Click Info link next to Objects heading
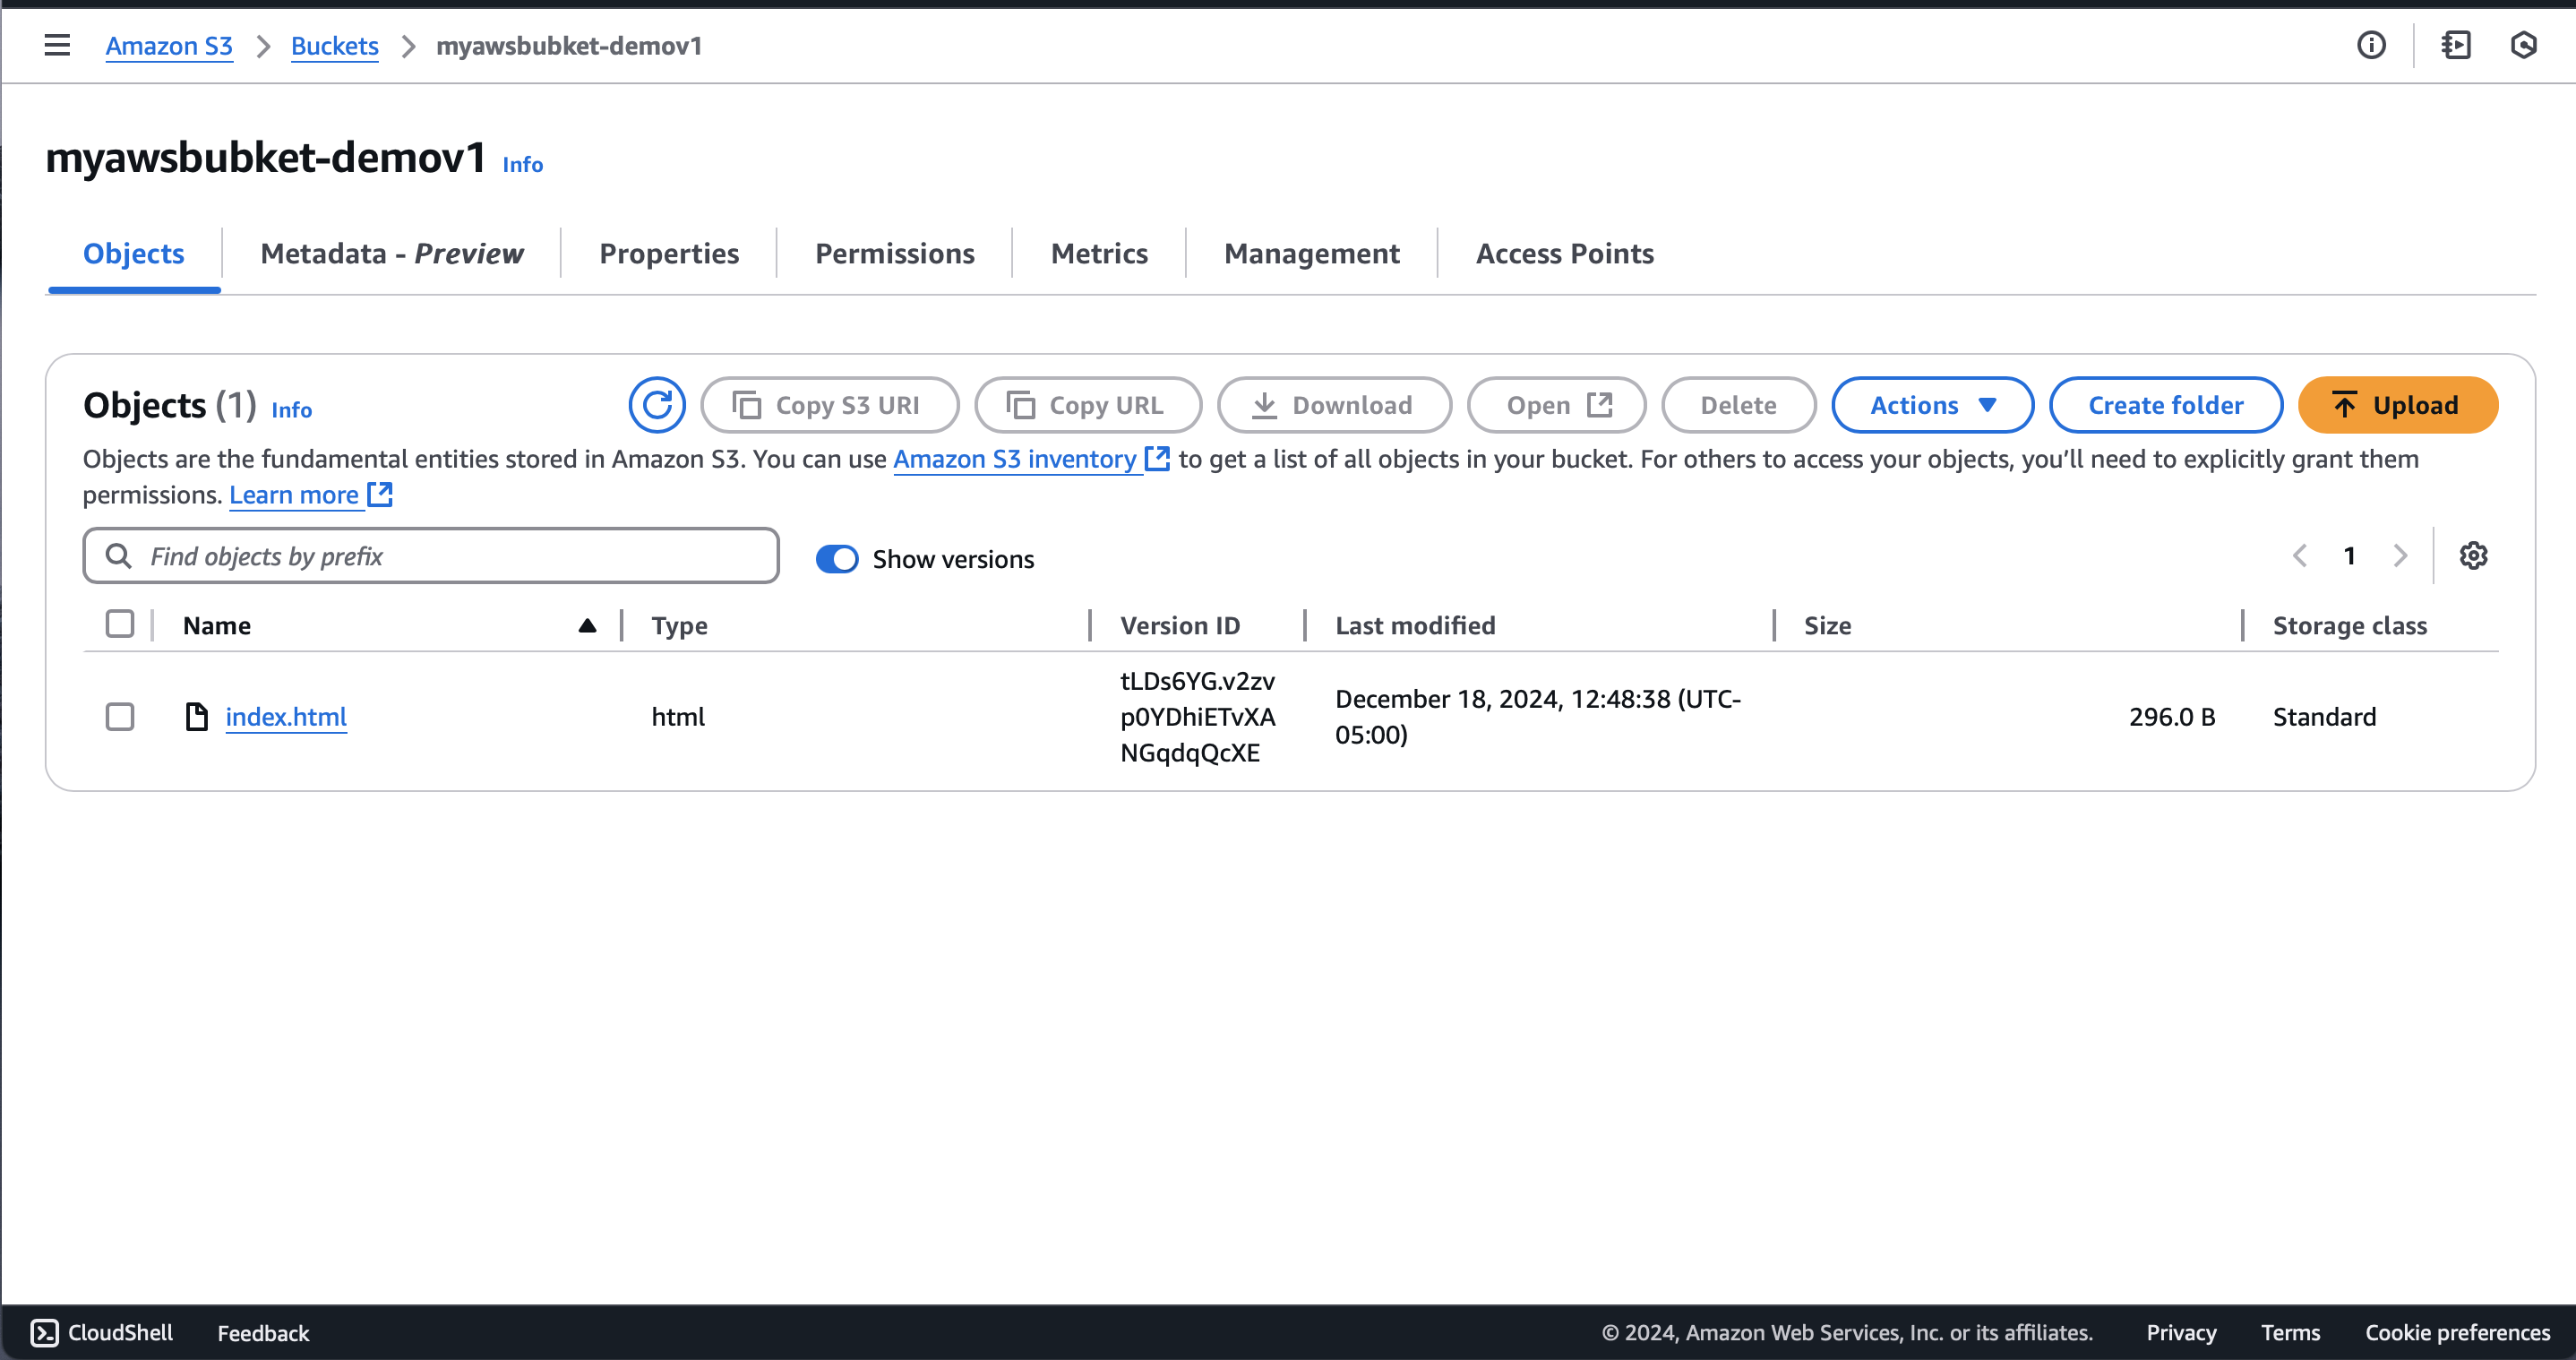2576x1360 pixels. tap(291, 410)
